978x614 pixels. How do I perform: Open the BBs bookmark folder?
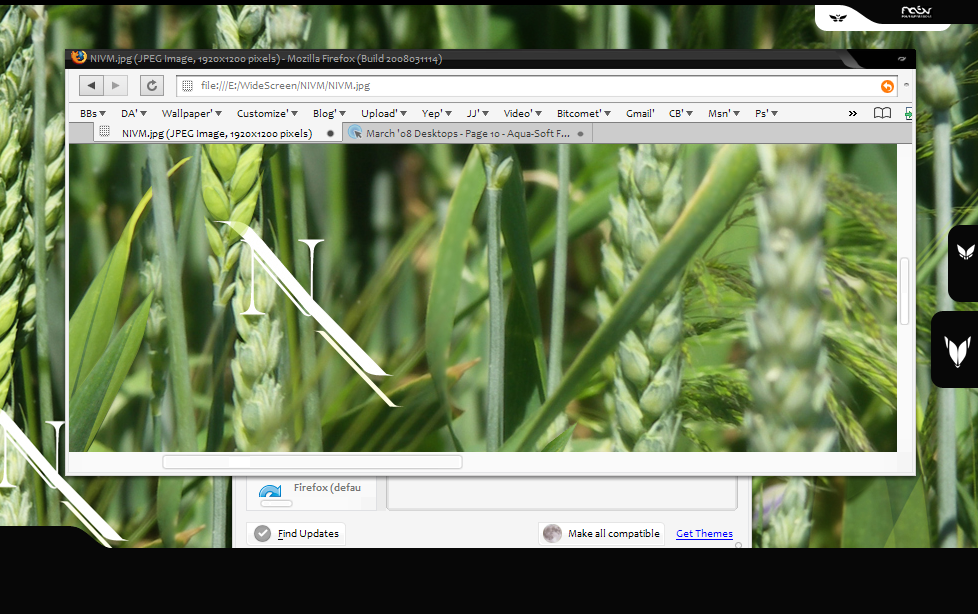(93, 114)
